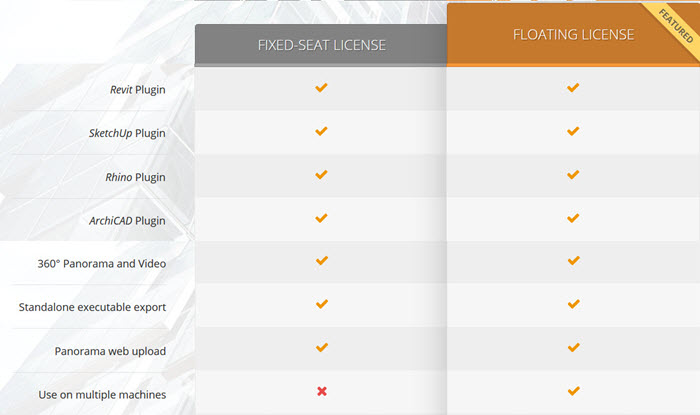This screenshot has height=415, width=700.
Task: Click the SketchUp Plugin feature label
Action: (127, 133)
